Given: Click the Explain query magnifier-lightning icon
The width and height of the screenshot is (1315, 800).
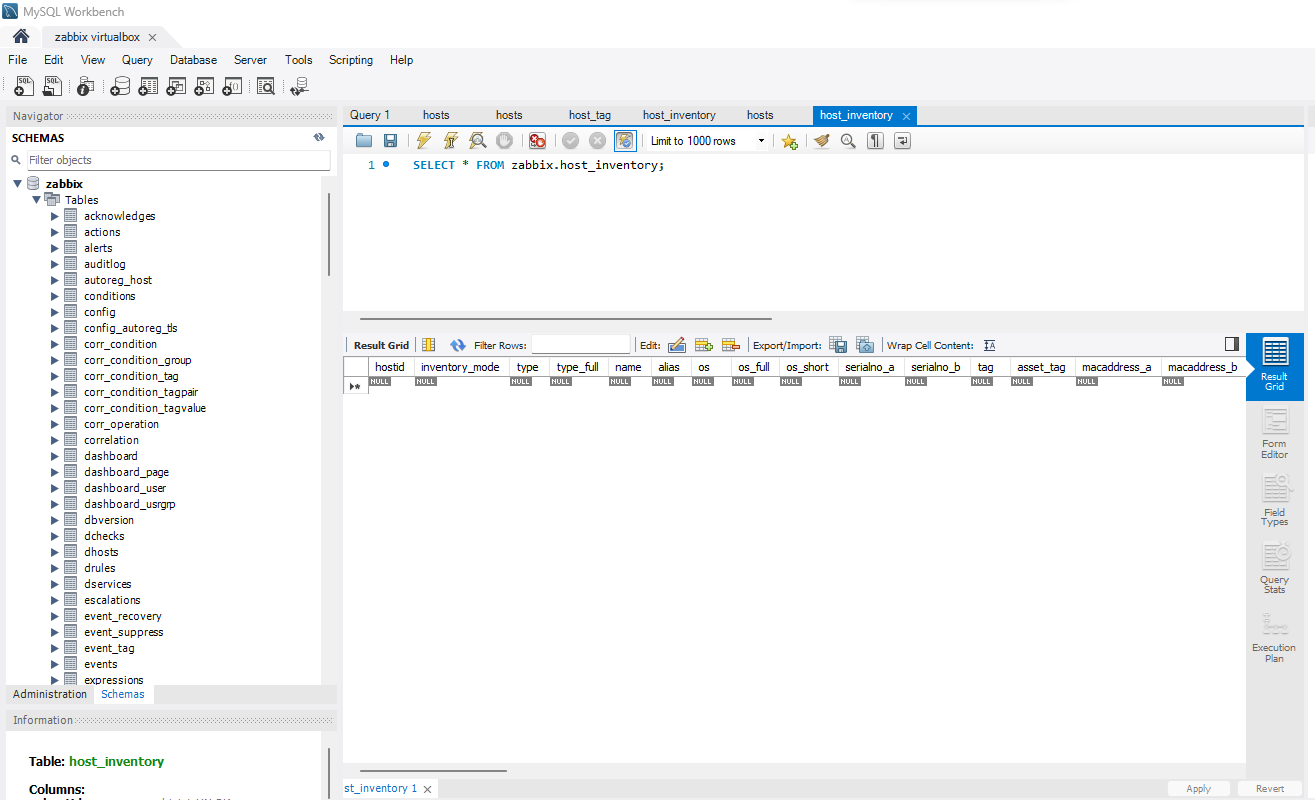Looking at the screenshot, I should (478, 141).
